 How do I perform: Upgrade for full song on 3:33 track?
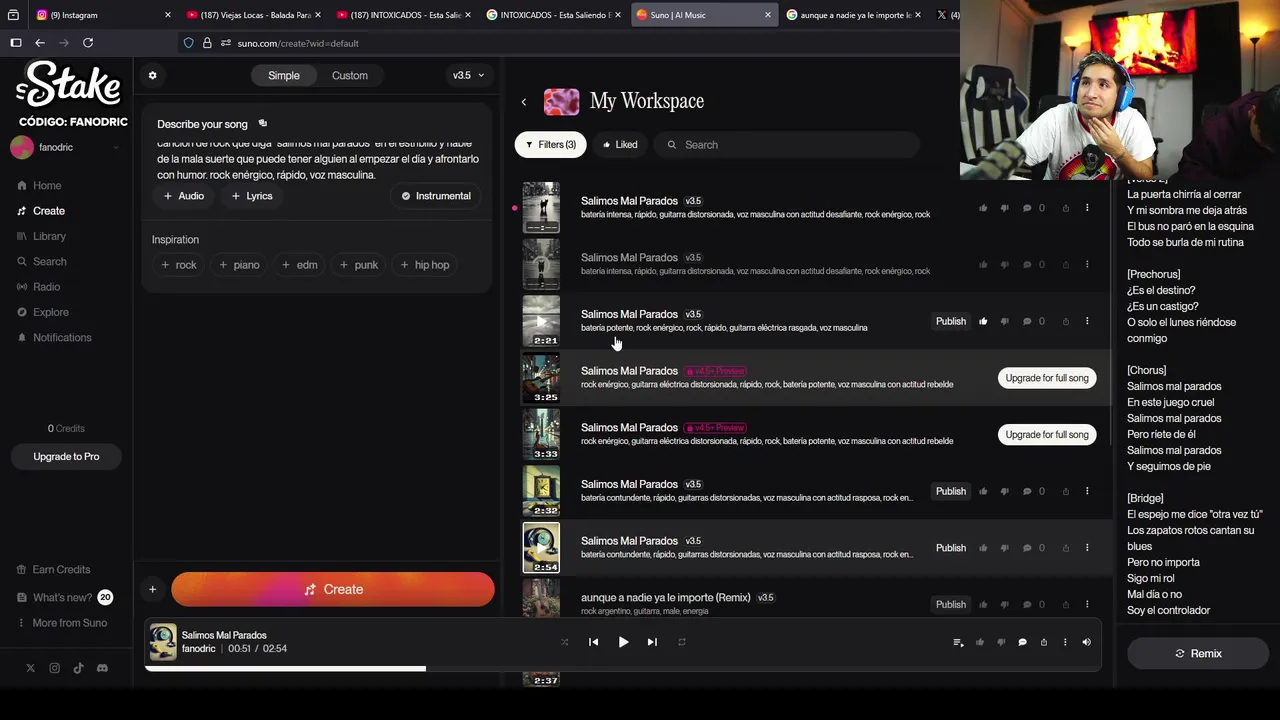click(1047, 434)
